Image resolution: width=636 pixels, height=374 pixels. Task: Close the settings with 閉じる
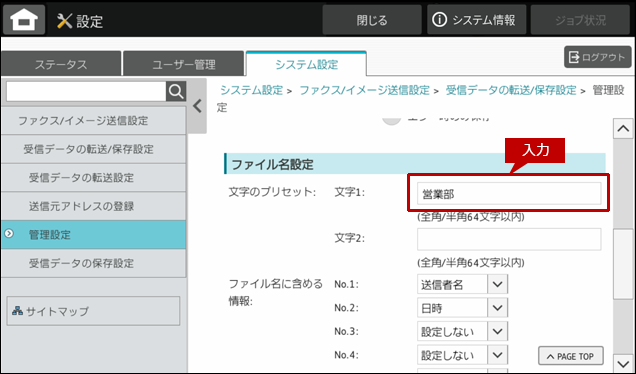point(372,20)
